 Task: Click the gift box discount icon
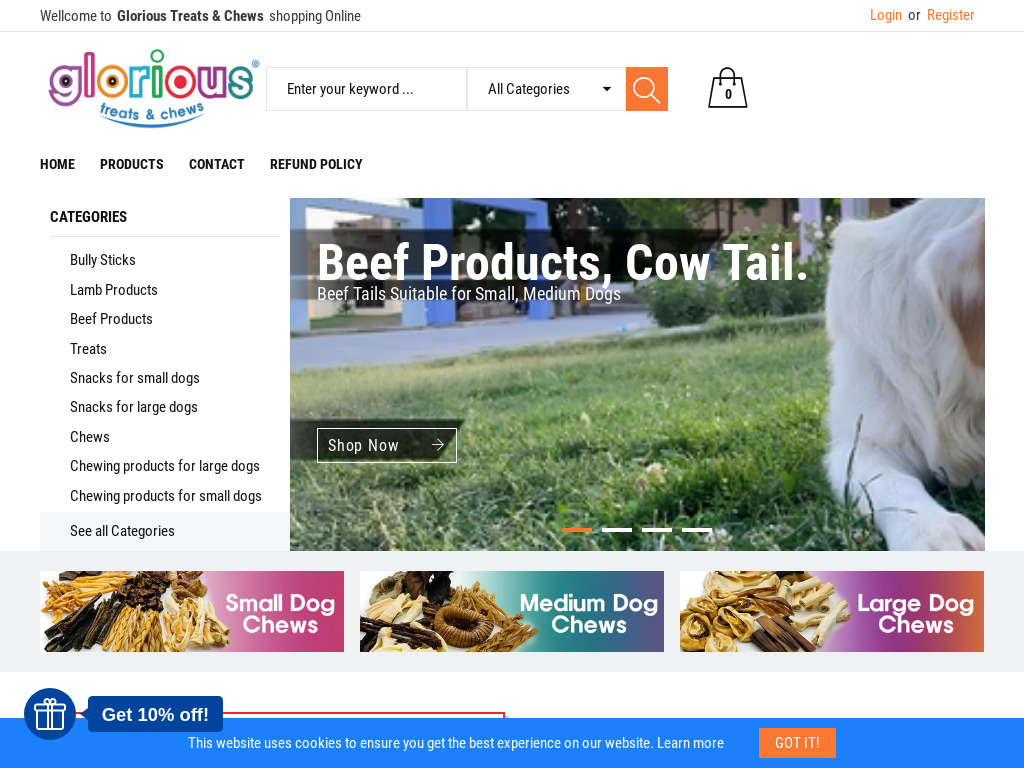(50, 714)
